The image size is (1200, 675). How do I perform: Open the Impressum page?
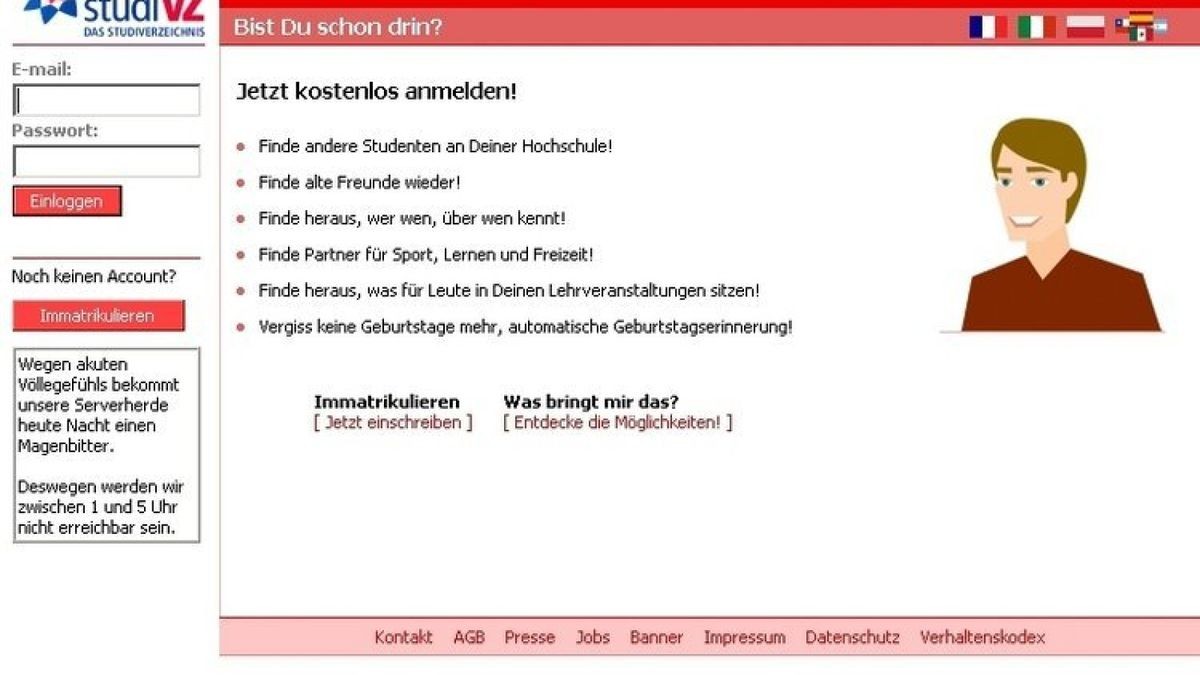click(x=745, y=637)
